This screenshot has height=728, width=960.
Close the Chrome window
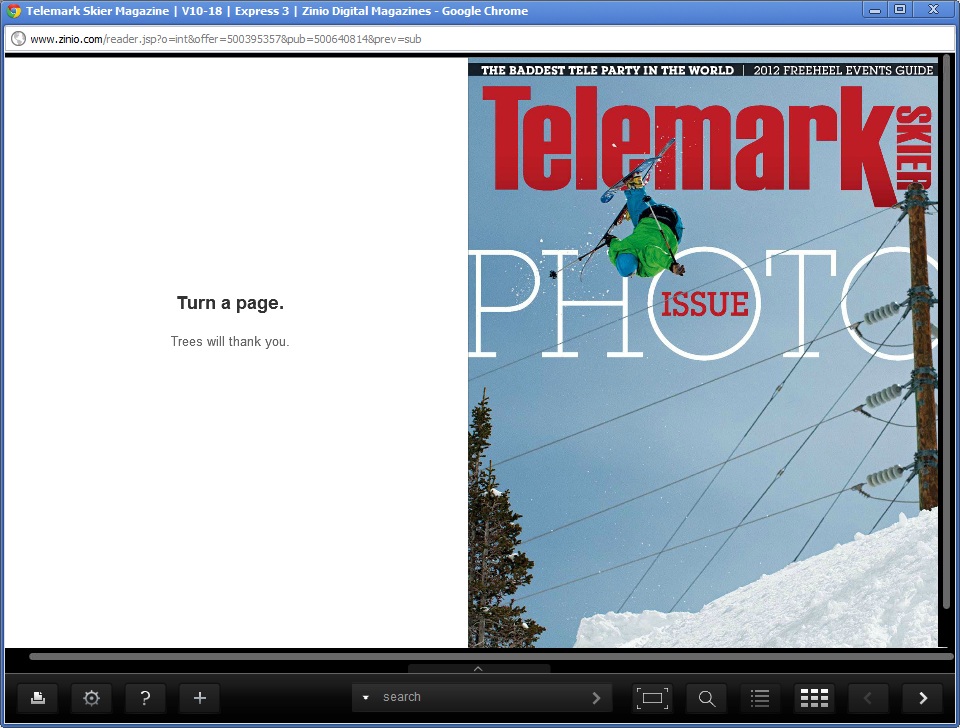click(x=933, y=10)
